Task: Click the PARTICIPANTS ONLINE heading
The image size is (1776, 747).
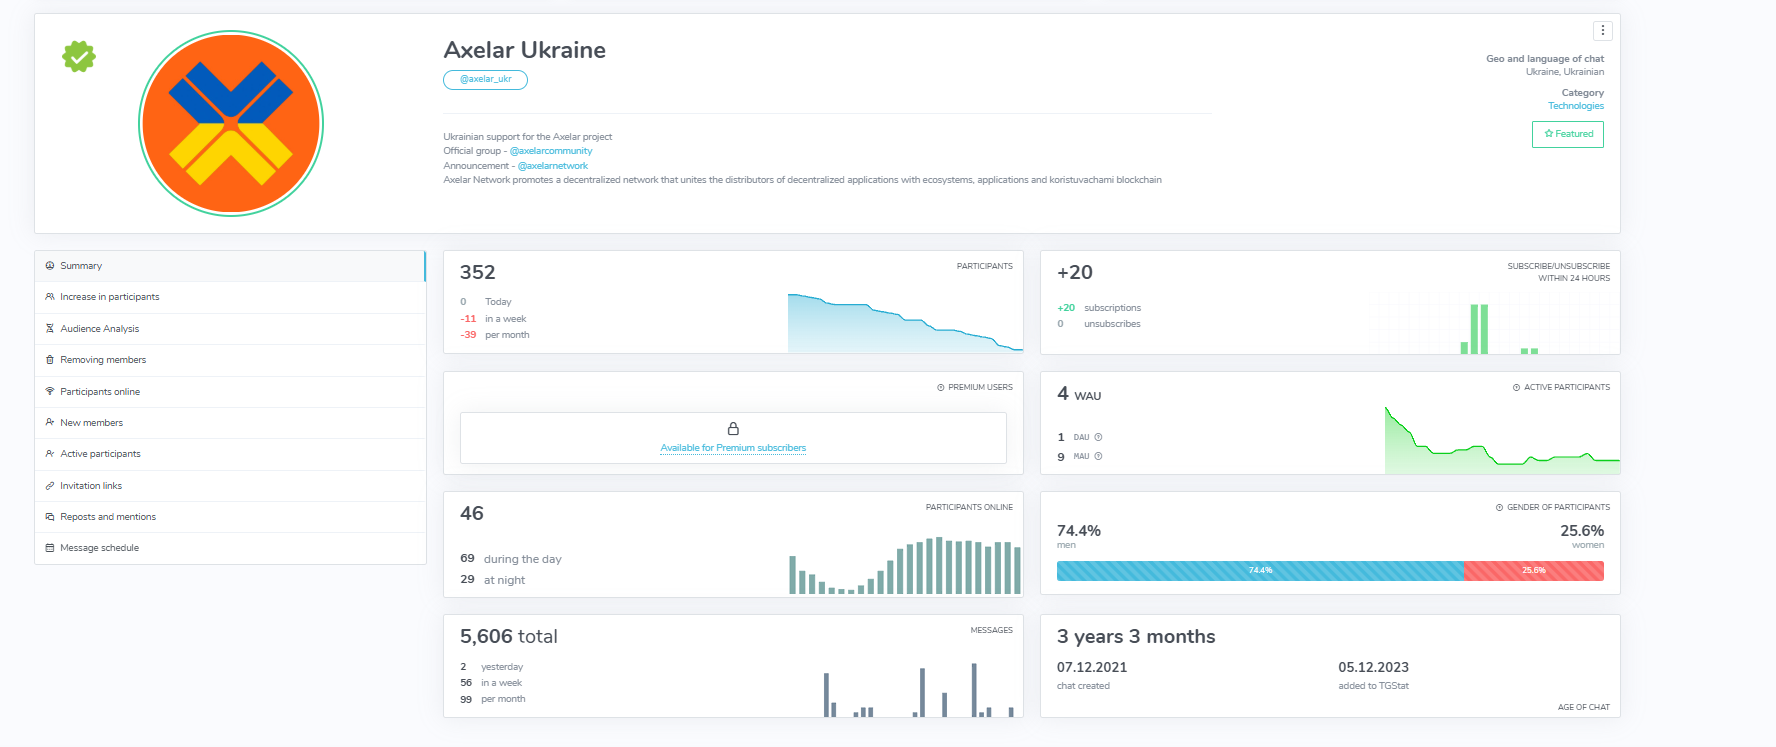Action: click(x=969, y=507)
